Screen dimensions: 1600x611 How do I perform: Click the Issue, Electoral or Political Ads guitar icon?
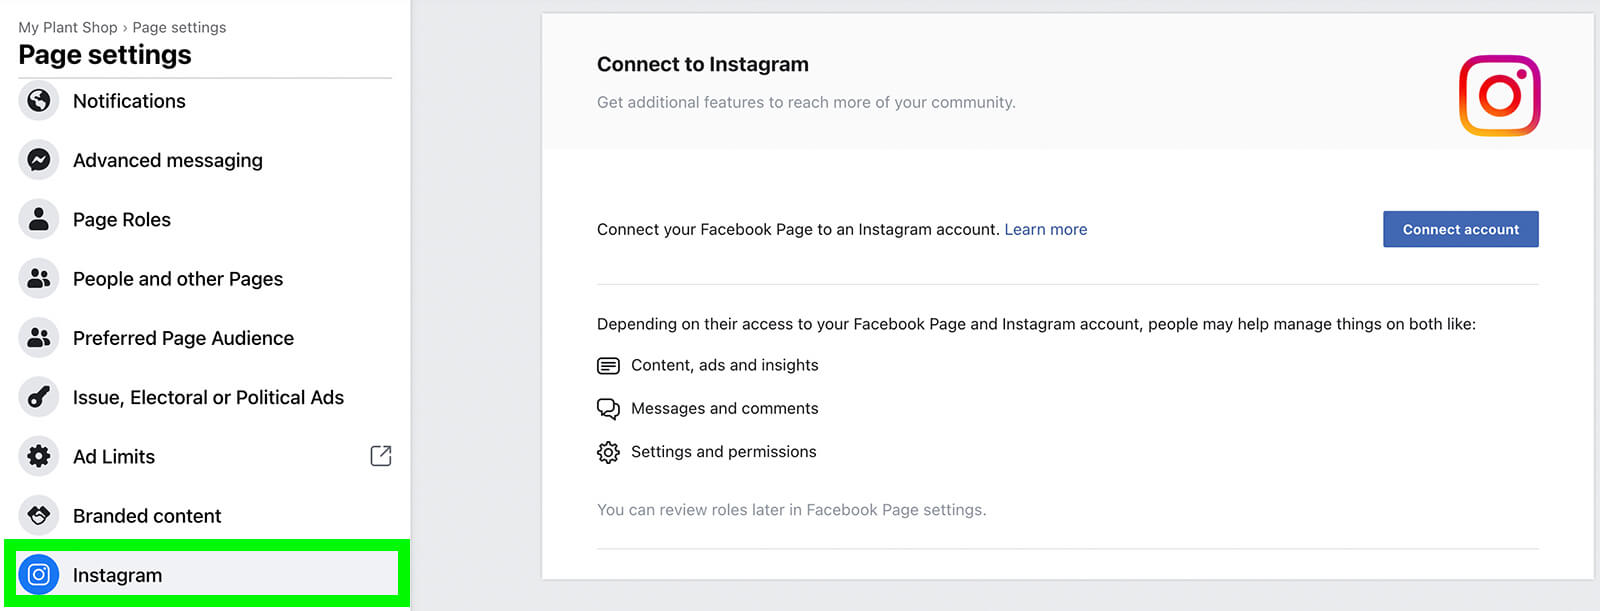tap(39, 398)
